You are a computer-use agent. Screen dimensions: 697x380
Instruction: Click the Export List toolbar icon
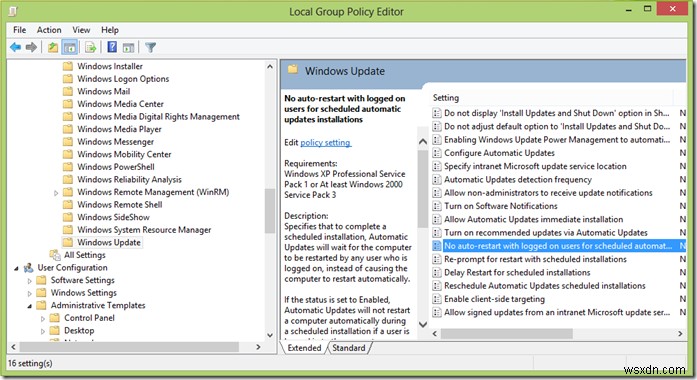pyautogui.click(x=91, y=47)
